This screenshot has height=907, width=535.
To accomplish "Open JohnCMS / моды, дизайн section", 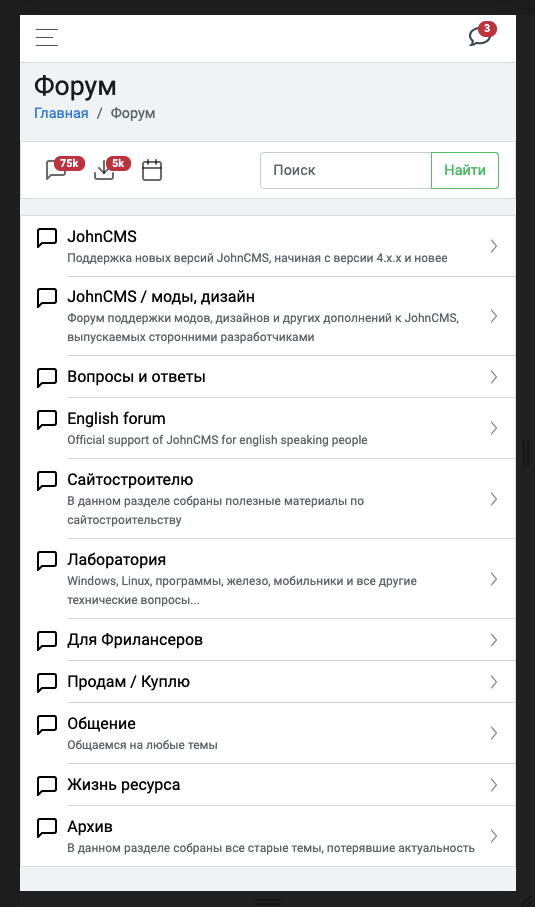I will pos(268,316).
